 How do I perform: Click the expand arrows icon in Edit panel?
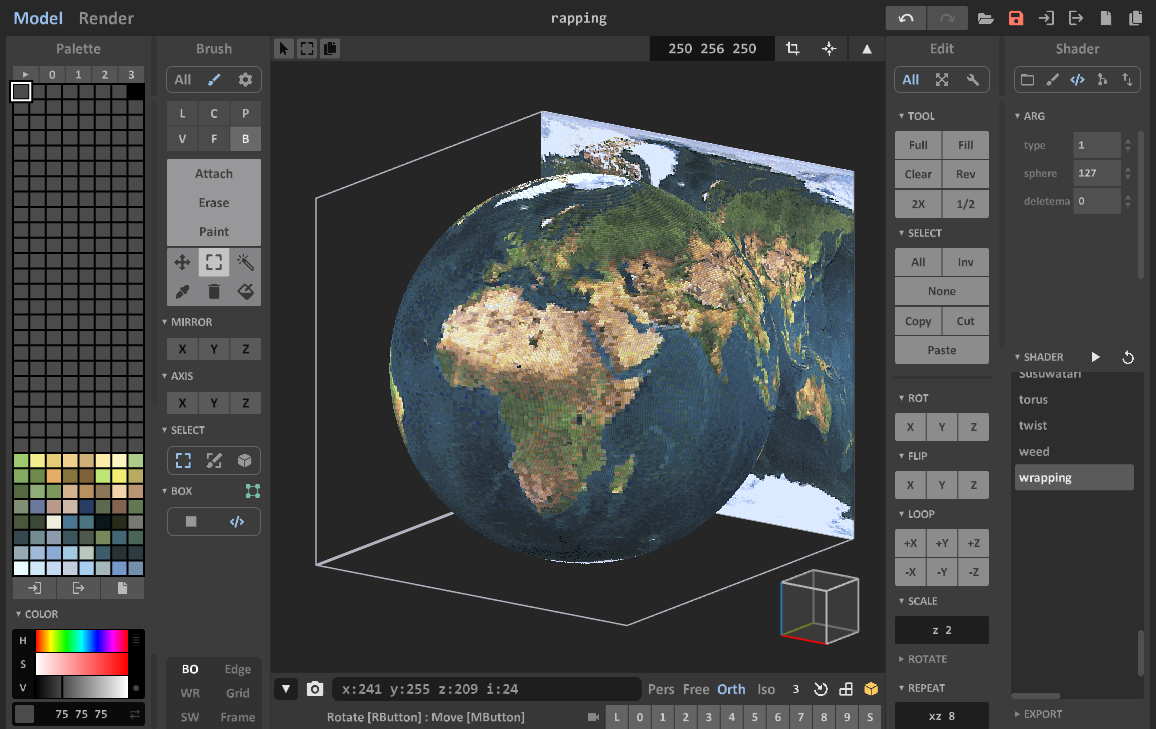(942, 80)
